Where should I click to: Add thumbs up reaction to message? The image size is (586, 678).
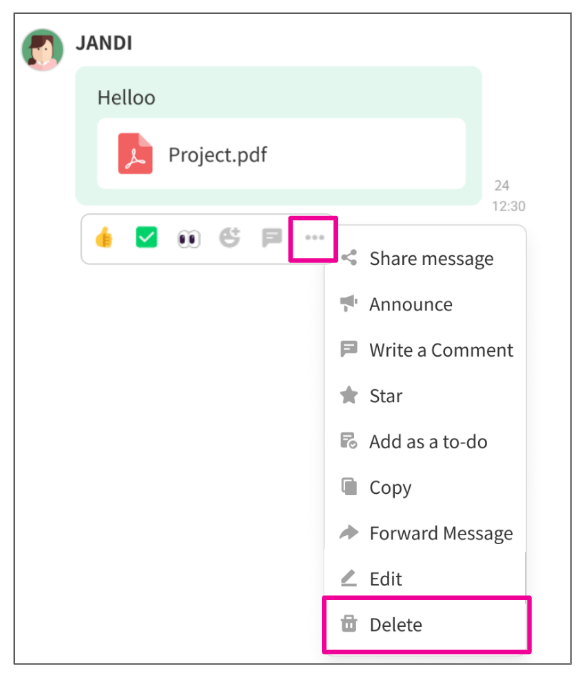104,237
